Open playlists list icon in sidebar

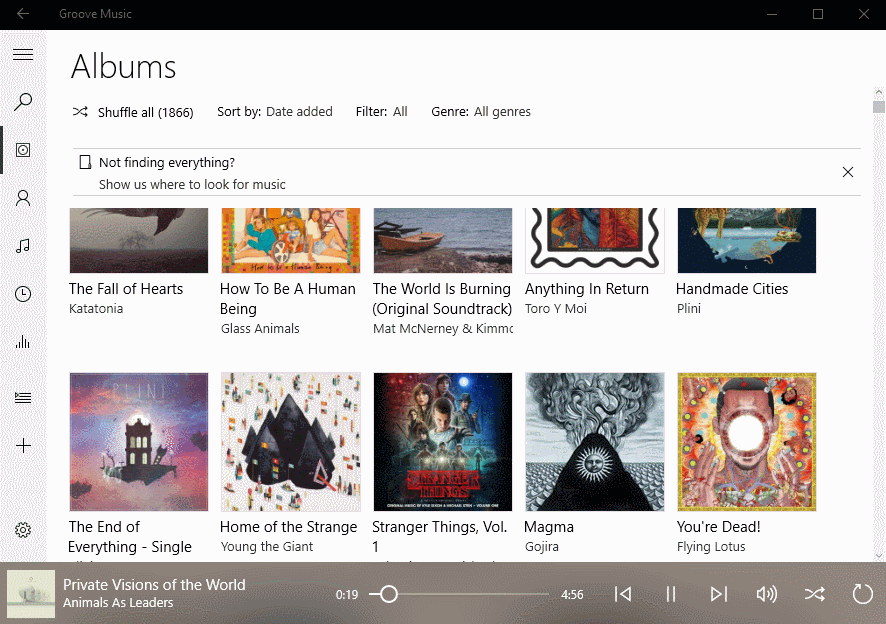point(23,398)
